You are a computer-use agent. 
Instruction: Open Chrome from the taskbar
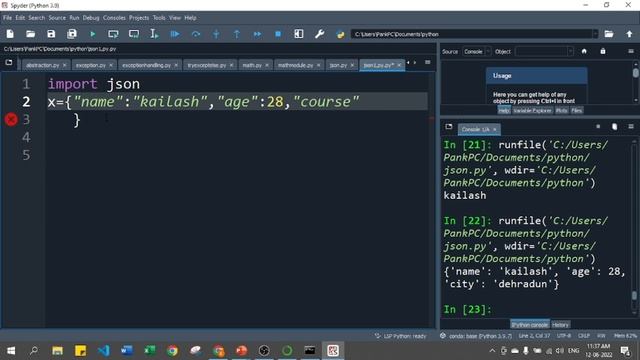coord(172,350)
